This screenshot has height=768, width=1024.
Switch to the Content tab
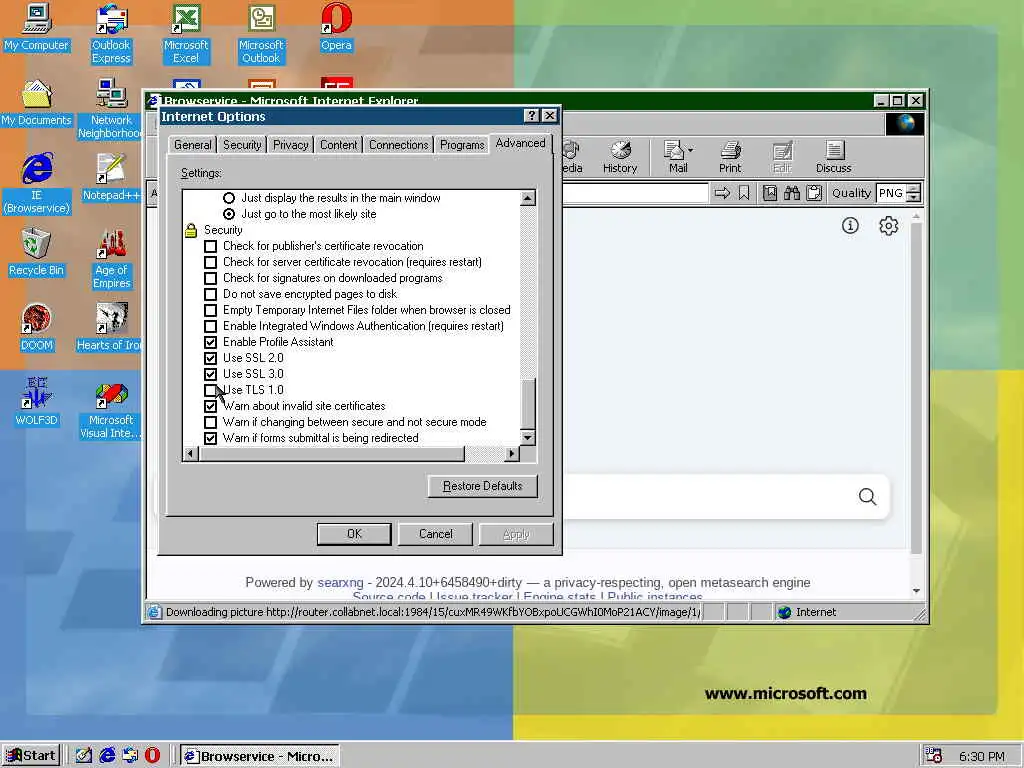click(338, 145)
